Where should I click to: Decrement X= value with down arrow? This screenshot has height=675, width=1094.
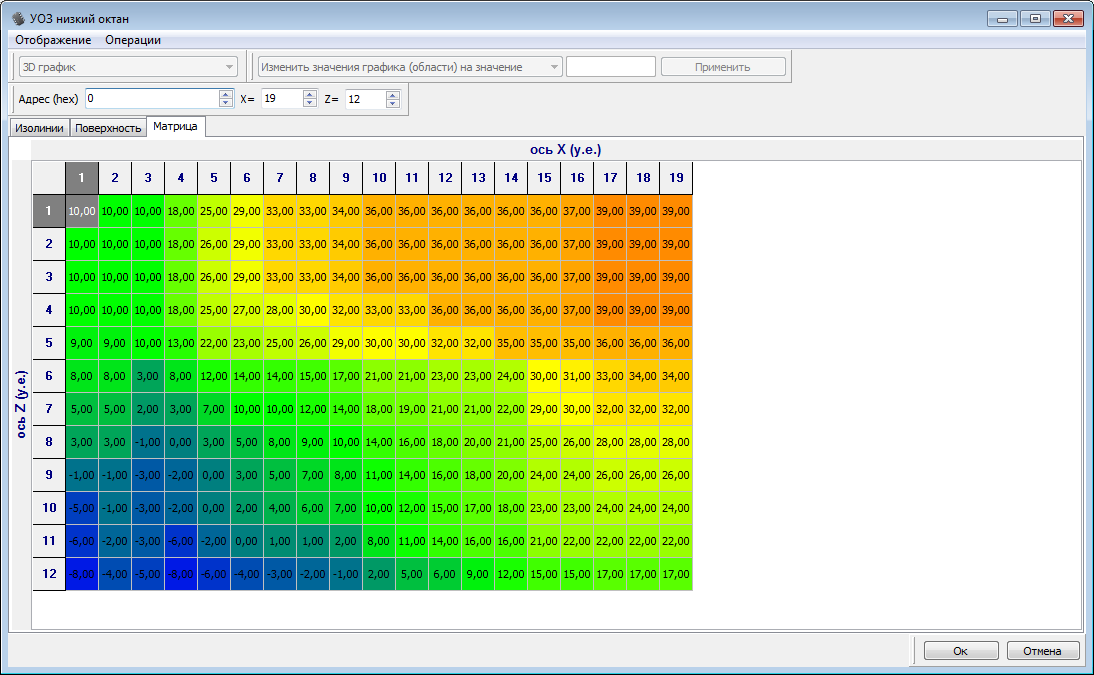pos(310,103)
